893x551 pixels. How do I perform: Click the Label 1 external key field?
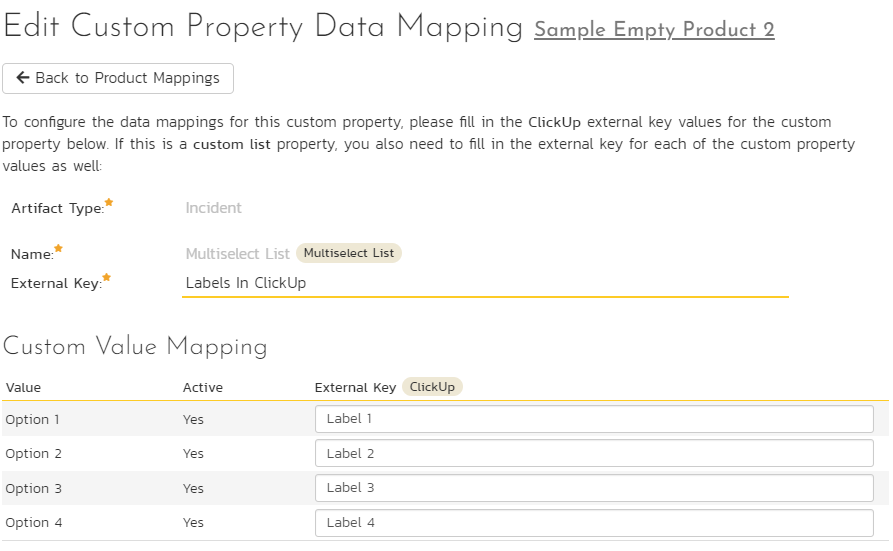pyautogui.click(x=594, y=419)
